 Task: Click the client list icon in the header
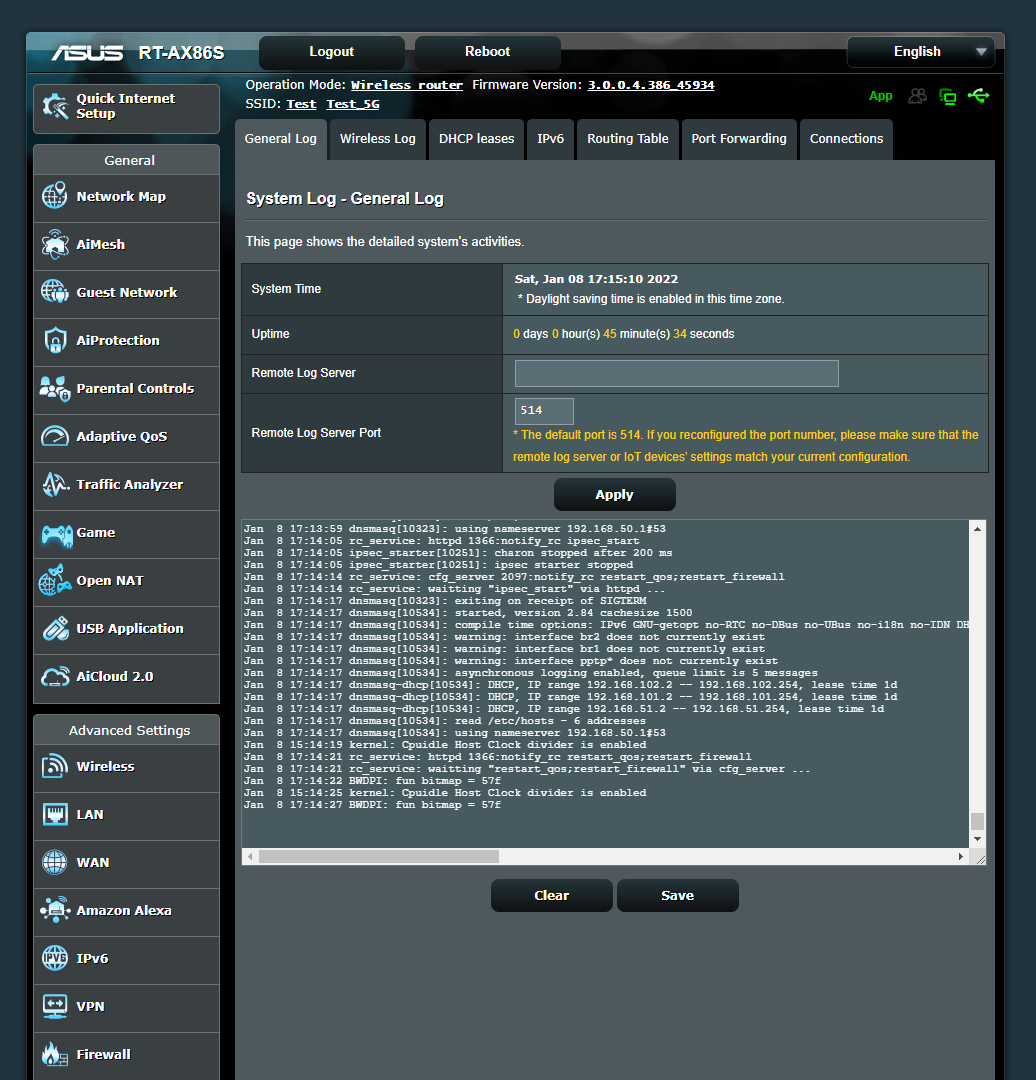click(917, 96)
